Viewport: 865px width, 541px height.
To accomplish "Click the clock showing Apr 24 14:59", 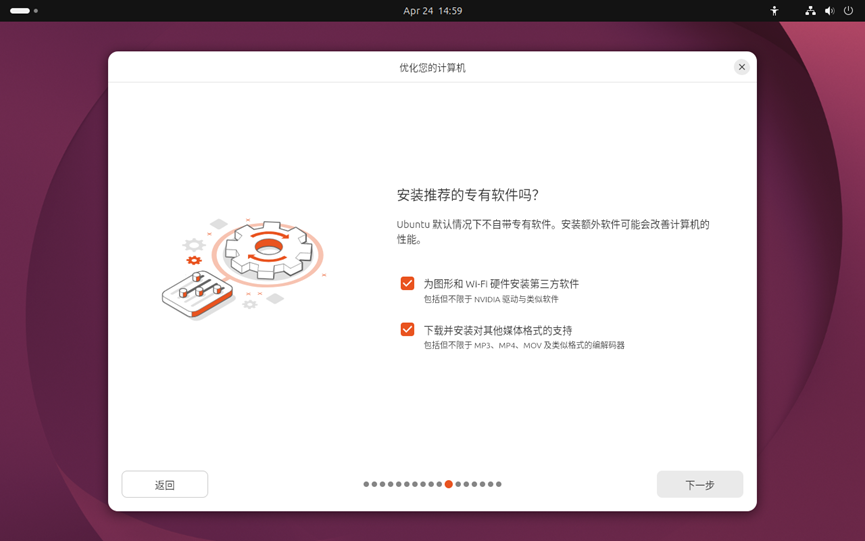I will click(x=432, y=10).
